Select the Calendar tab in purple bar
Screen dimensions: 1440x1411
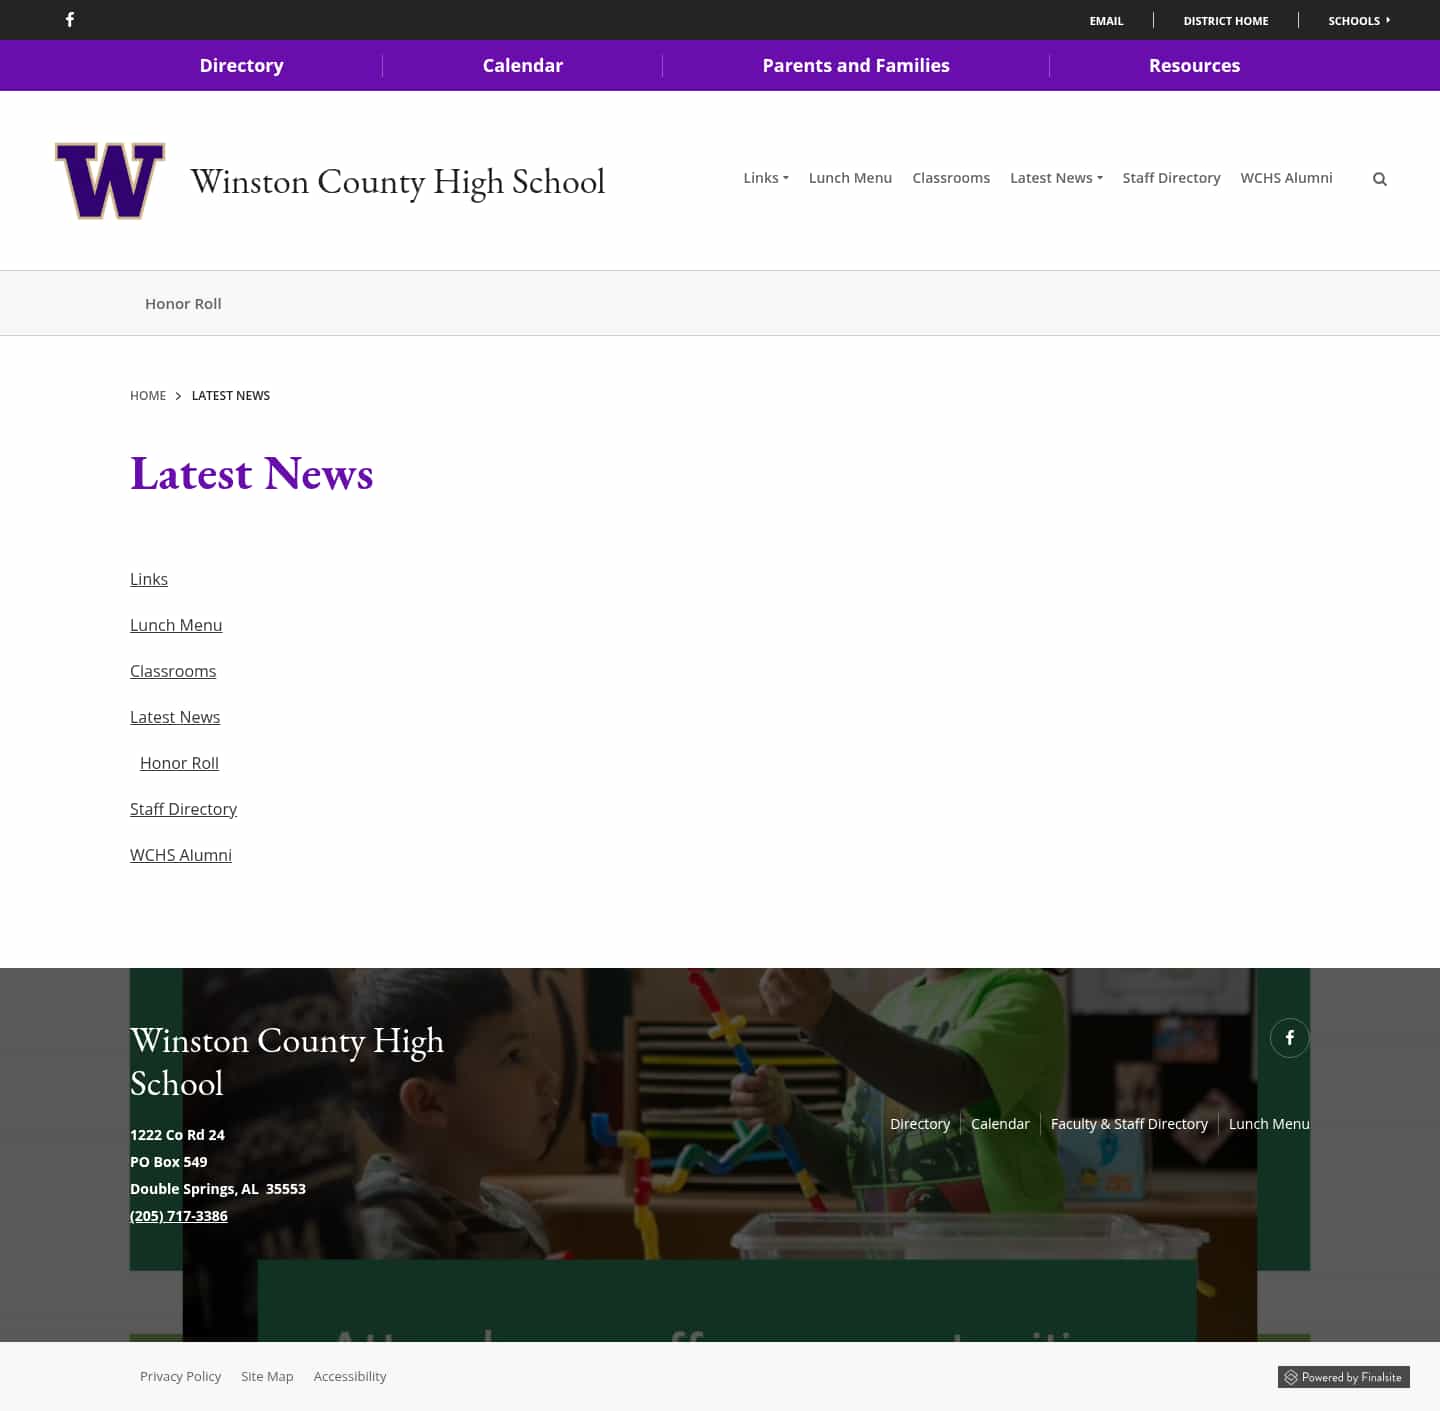(522, 65)
